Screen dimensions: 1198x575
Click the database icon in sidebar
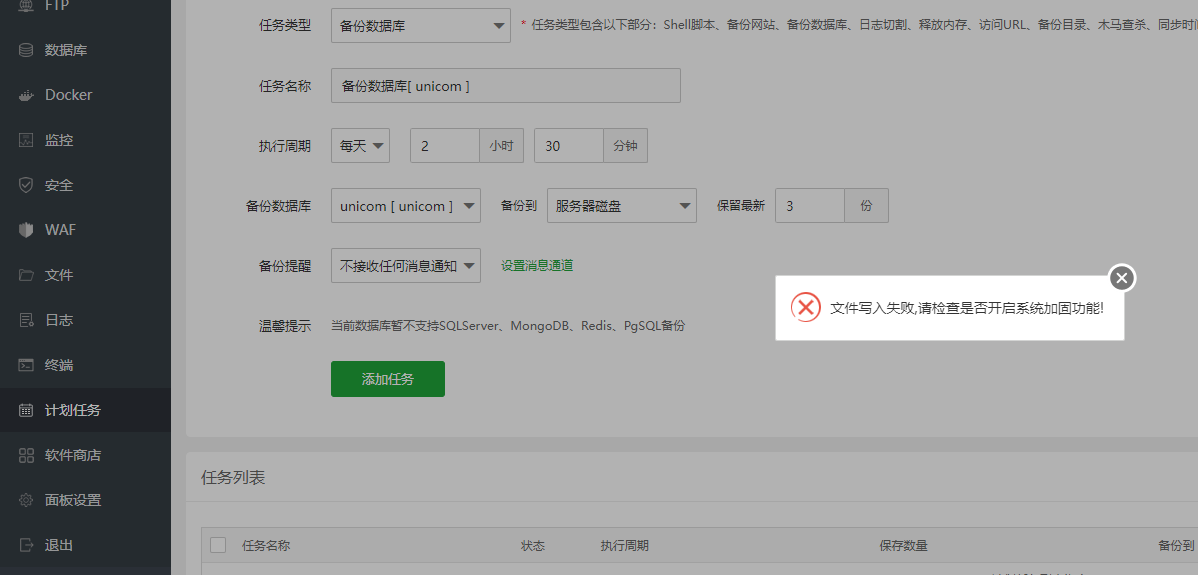[x=26, y=50]
